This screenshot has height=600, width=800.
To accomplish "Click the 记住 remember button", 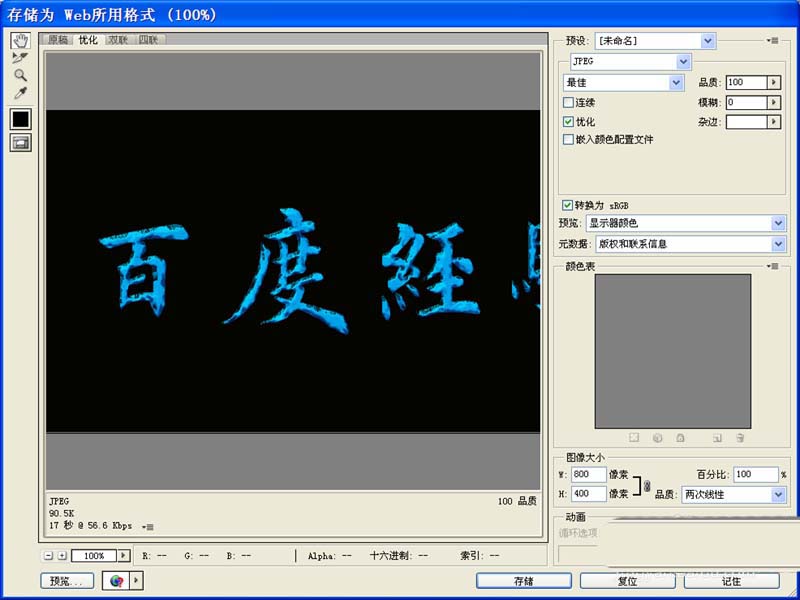I will pos(731,581).
